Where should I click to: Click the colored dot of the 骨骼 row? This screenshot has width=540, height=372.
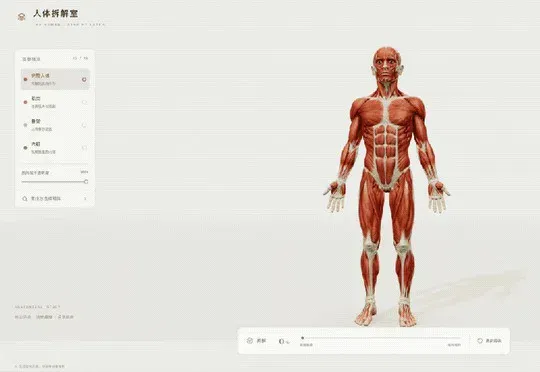[x=25, y=125]
